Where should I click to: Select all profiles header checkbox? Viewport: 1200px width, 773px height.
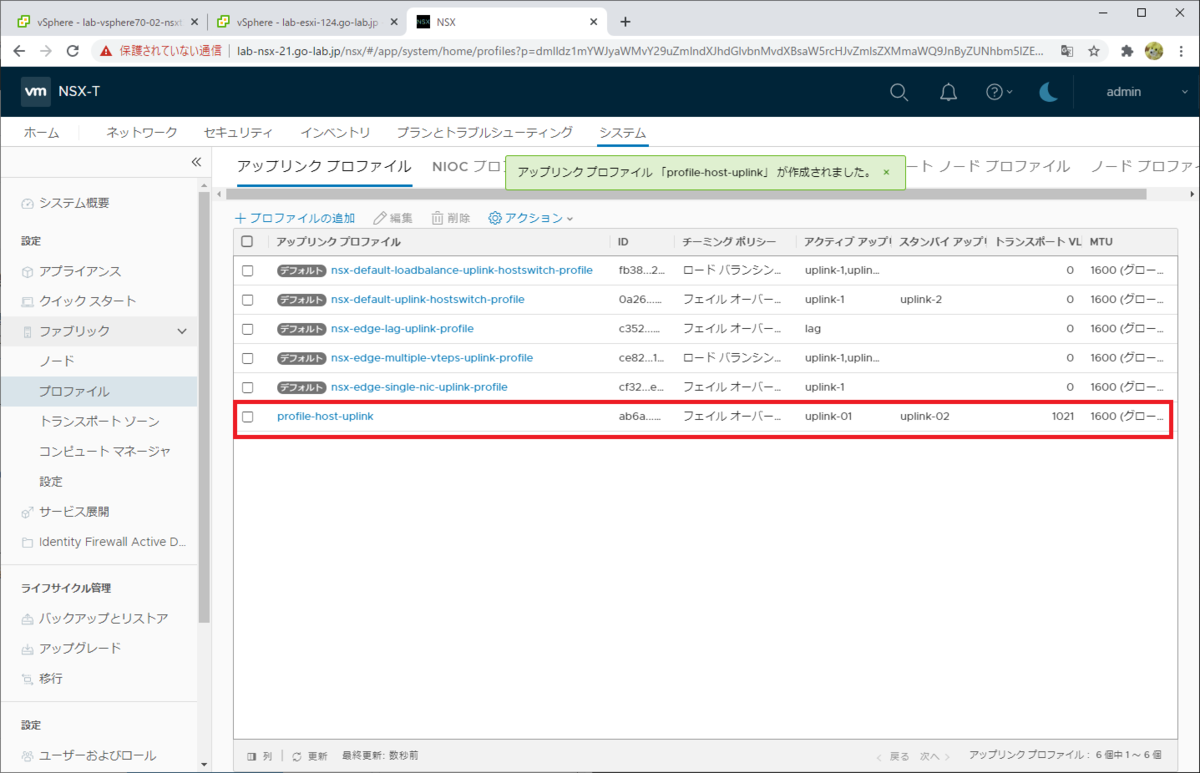248,242
